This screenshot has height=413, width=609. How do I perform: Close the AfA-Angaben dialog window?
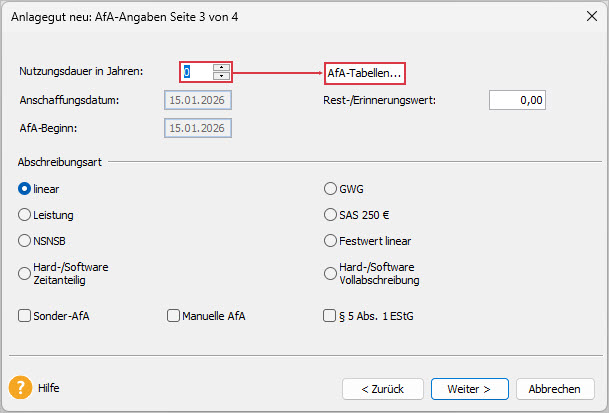click(586, 16)
